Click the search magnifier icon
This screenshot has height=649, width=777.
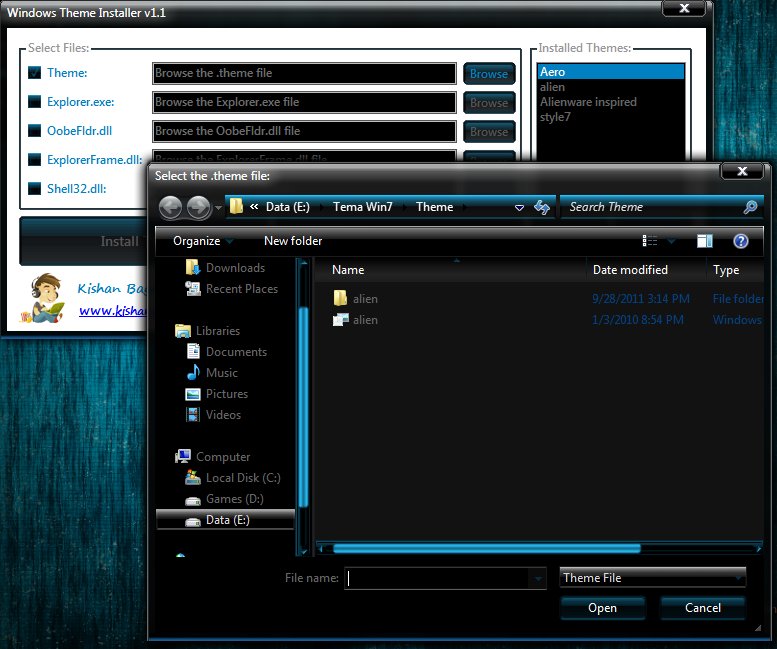point(750,207)
